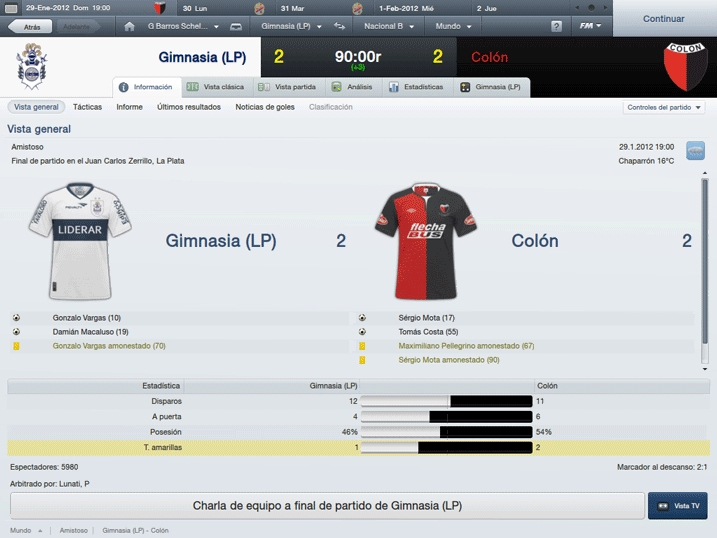
Task: Click the swap arrows icon beside Gimnasia (LP)
Action: pyautogui.click(x=339, y=27)
